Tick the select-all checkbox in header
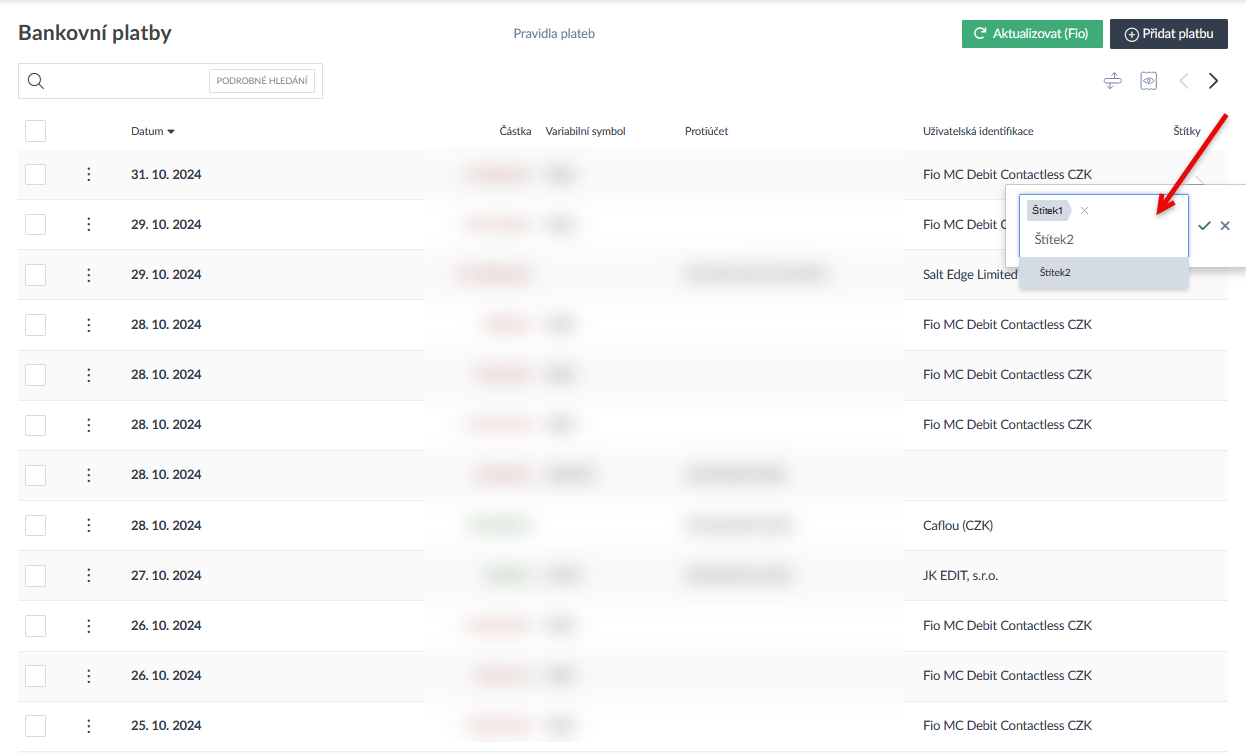1246x754 pixels. (x=35, y=131)
